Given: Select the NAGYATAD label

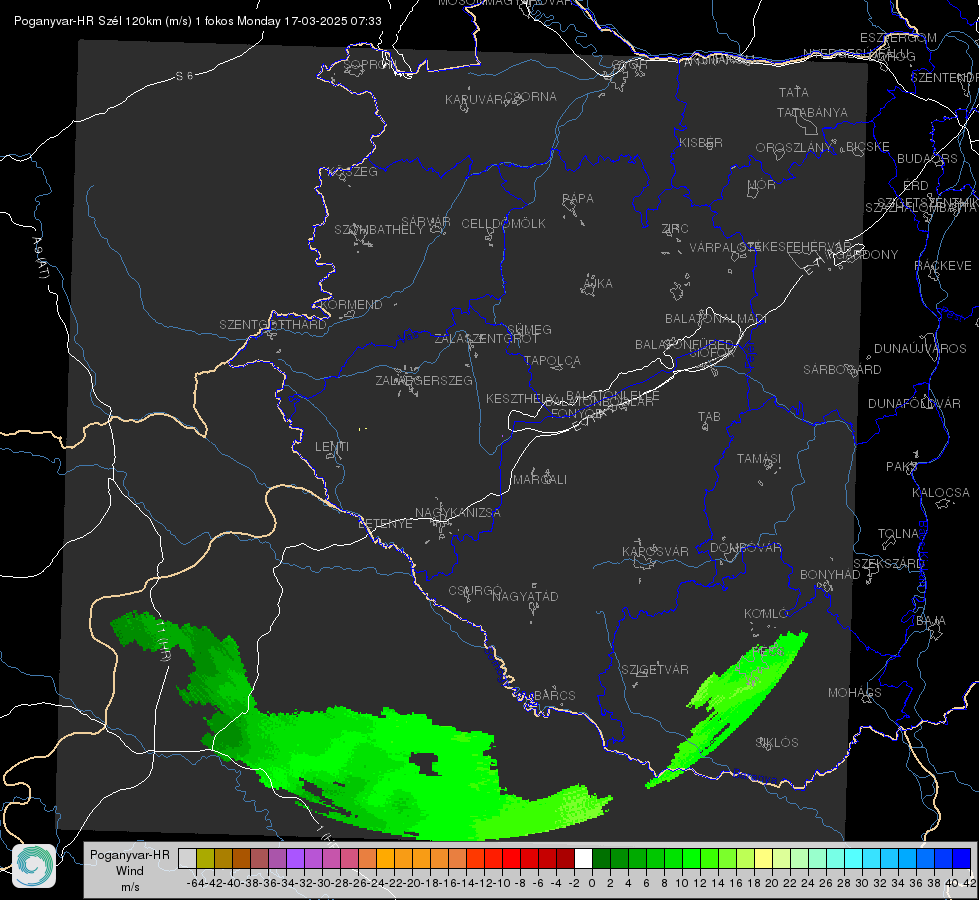Looking at the screenshot, I should point(525,596).
